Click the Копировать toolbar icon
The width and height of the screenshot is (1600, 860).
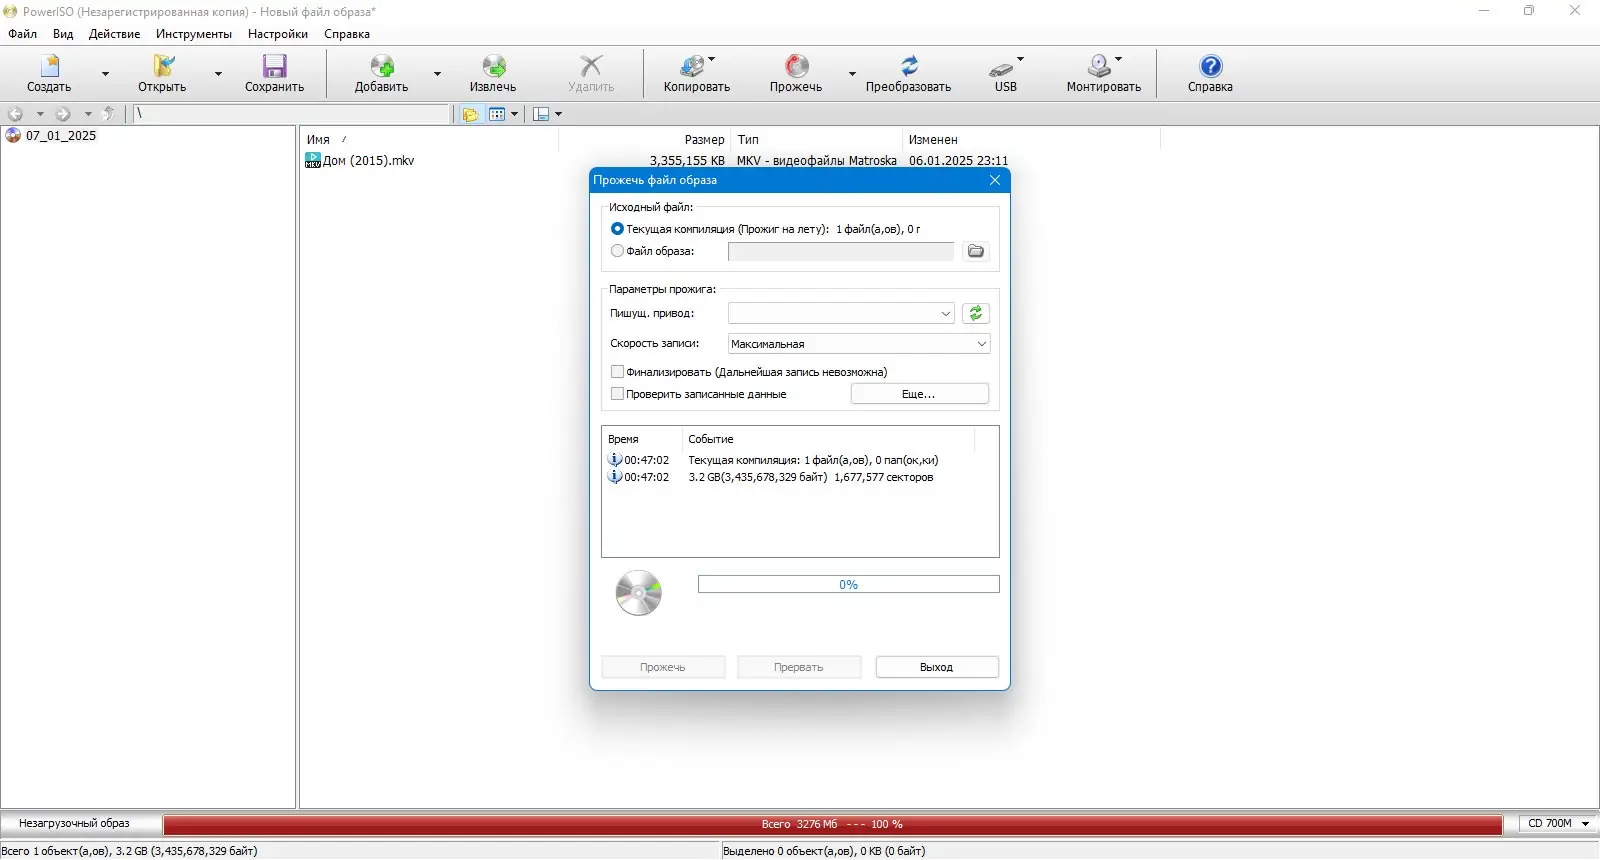coord(692,66)
